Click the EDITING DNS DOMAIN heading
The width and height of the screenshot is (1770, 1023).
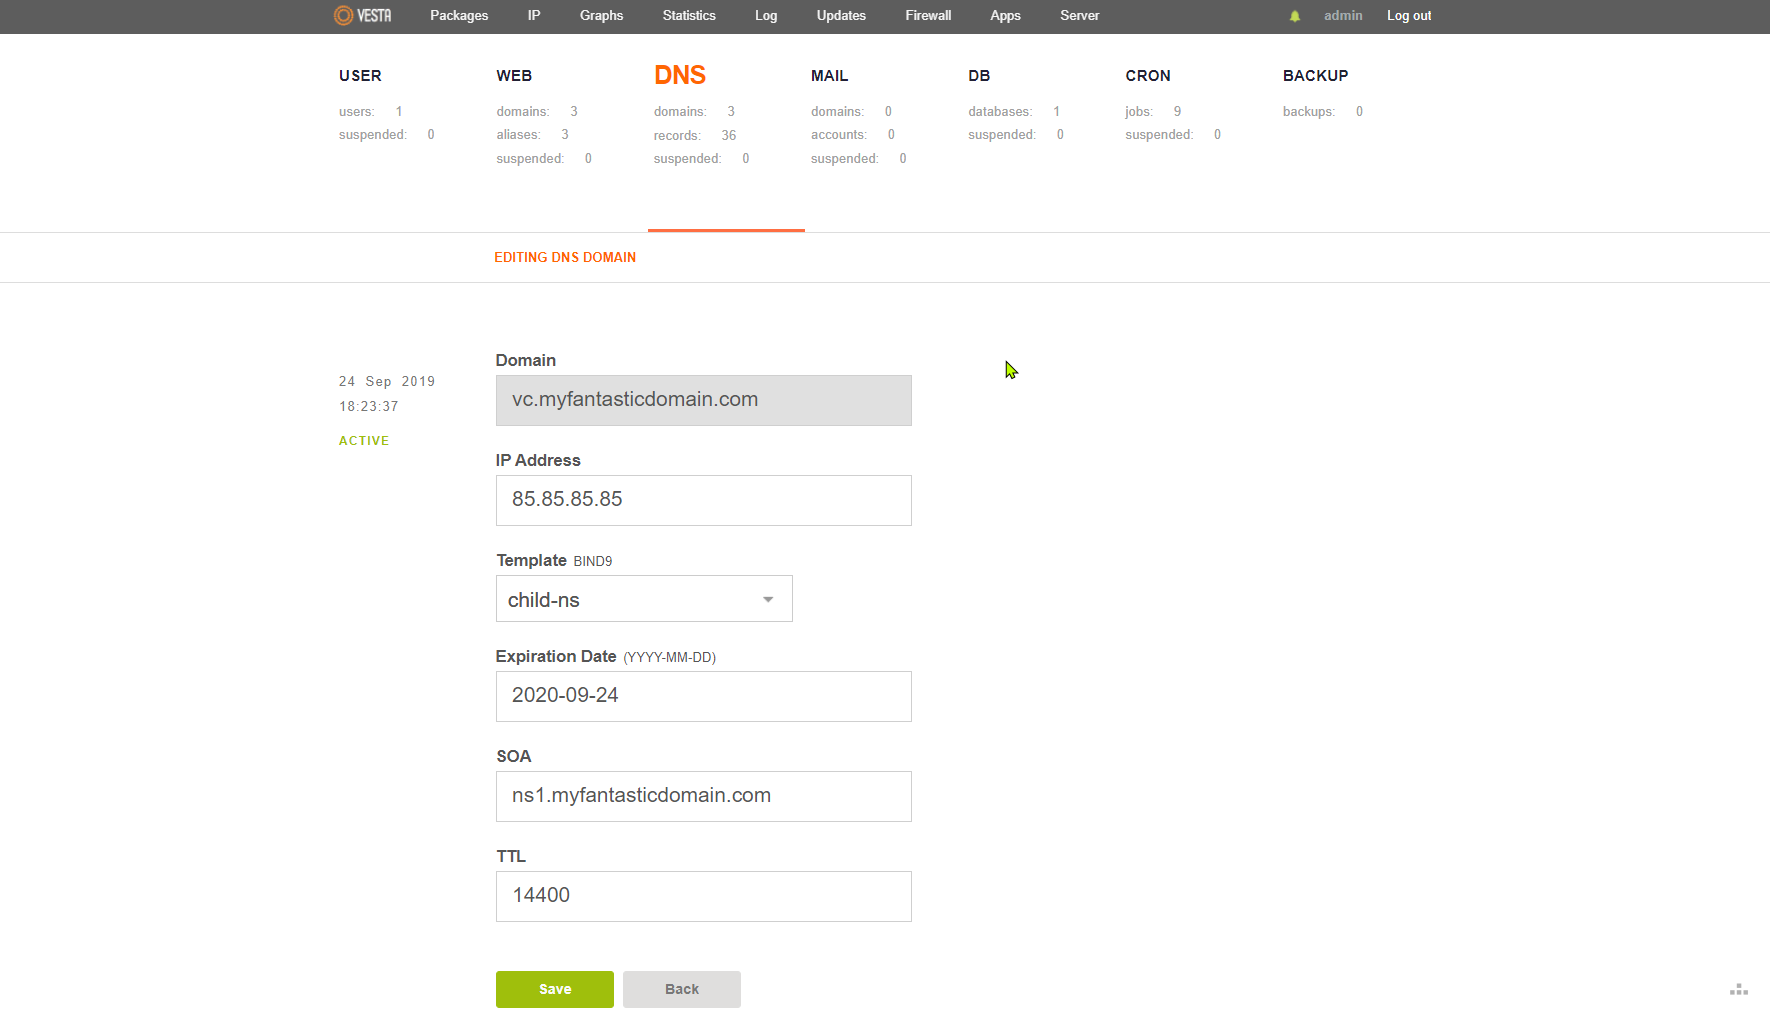565,257
